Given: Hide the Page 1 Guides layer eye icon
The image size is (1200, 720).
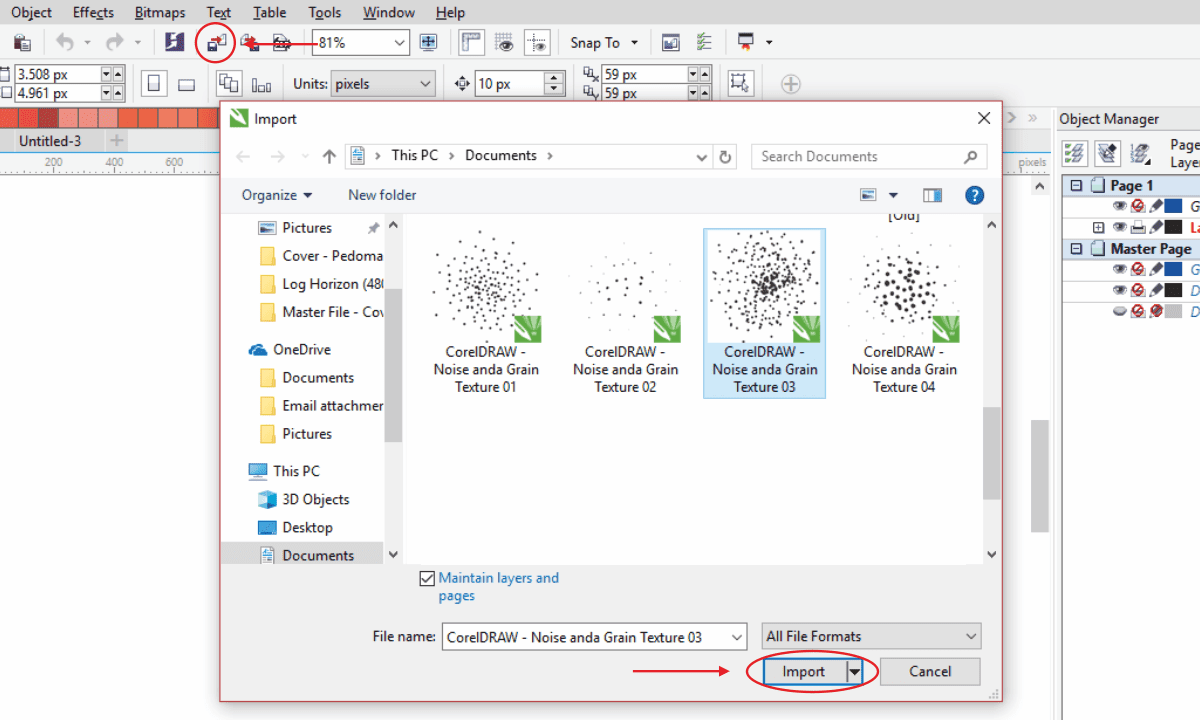Looking at the screenshot, I should [x=1120, y=206].
